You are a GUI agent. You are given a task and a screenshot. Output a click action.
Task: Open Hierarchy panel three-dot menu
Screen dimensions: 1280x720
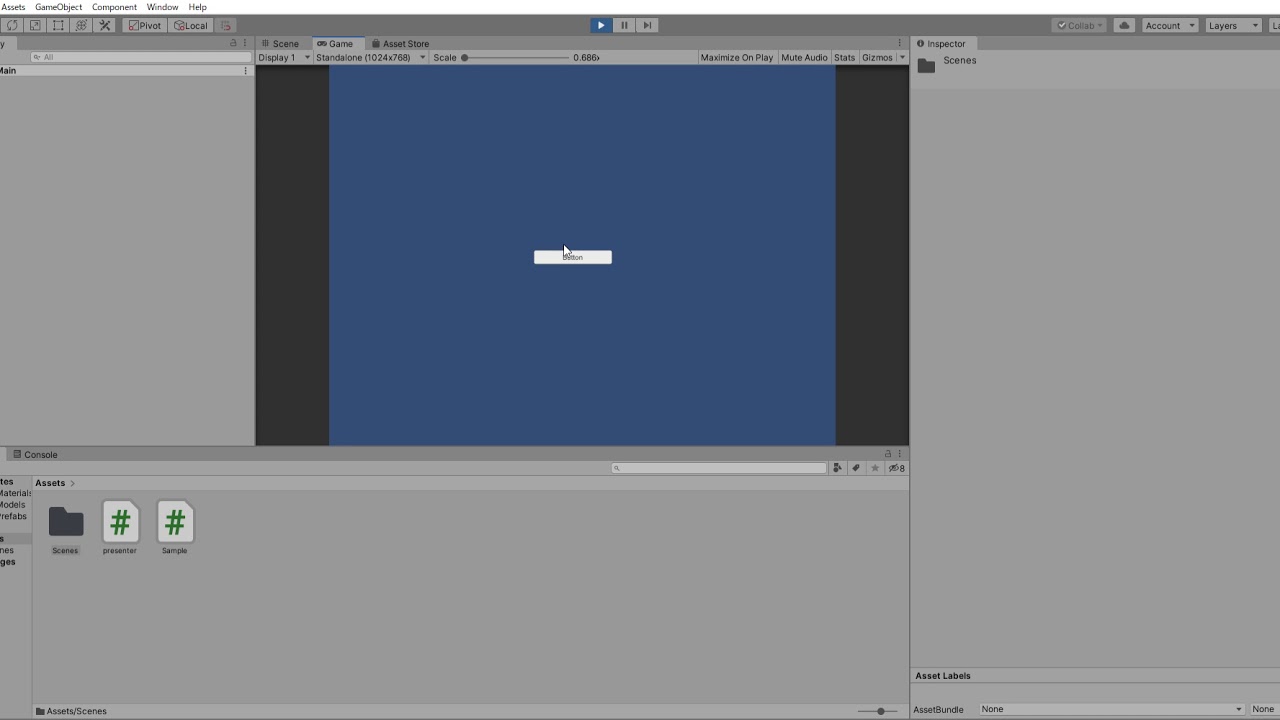[245, 43]
